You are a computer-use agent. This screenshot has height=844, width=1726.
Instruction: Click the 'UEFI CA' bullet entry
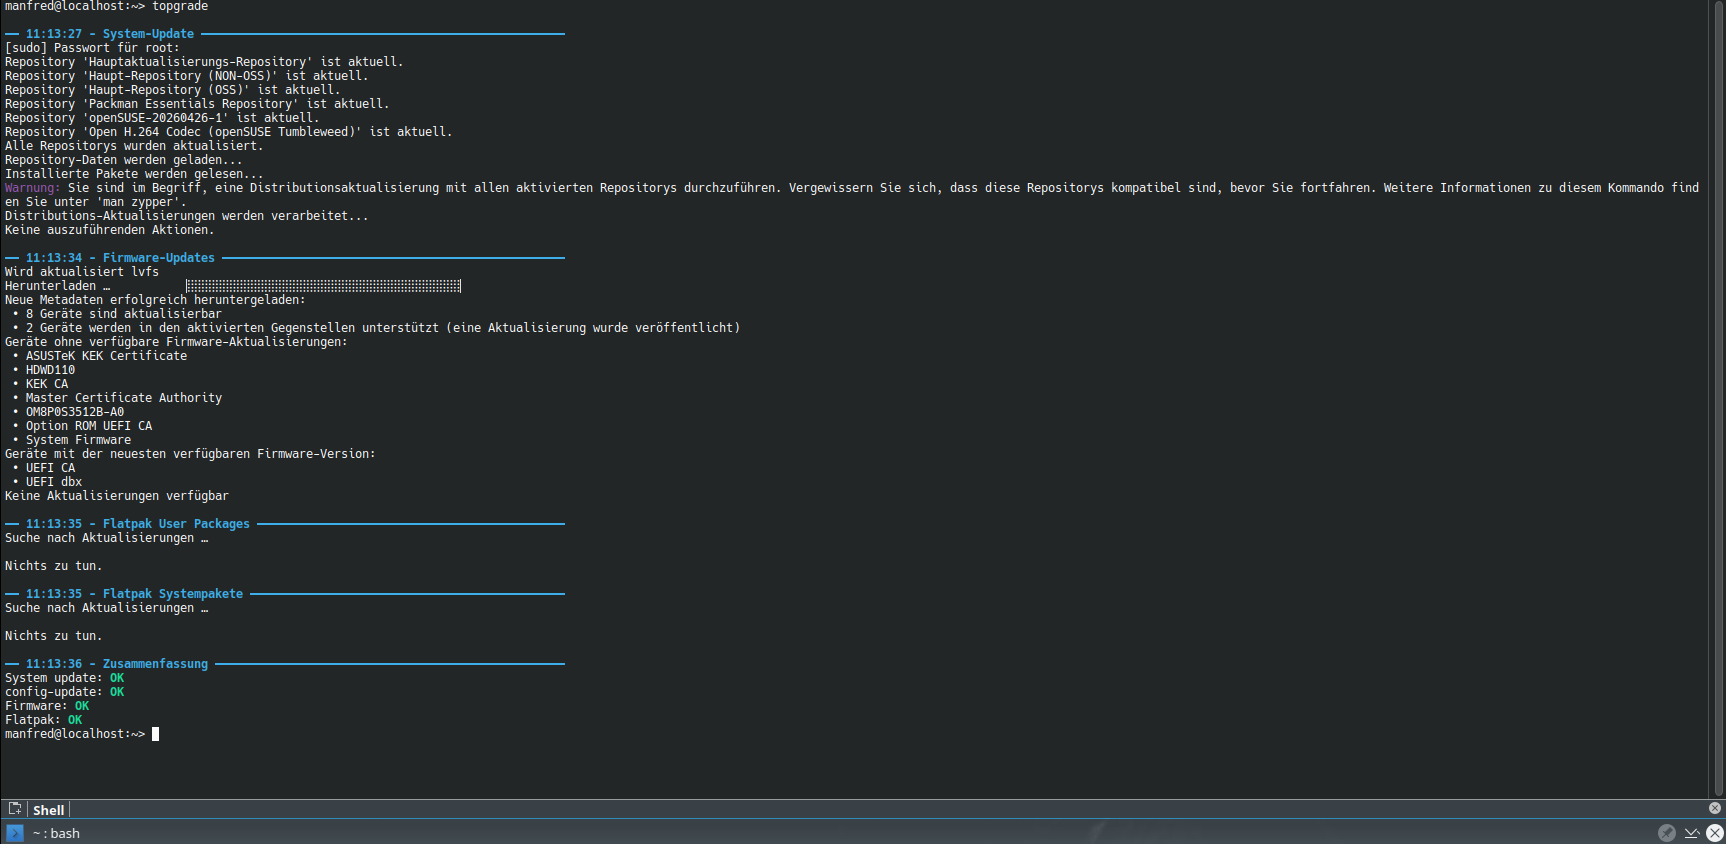coord(50,468)
